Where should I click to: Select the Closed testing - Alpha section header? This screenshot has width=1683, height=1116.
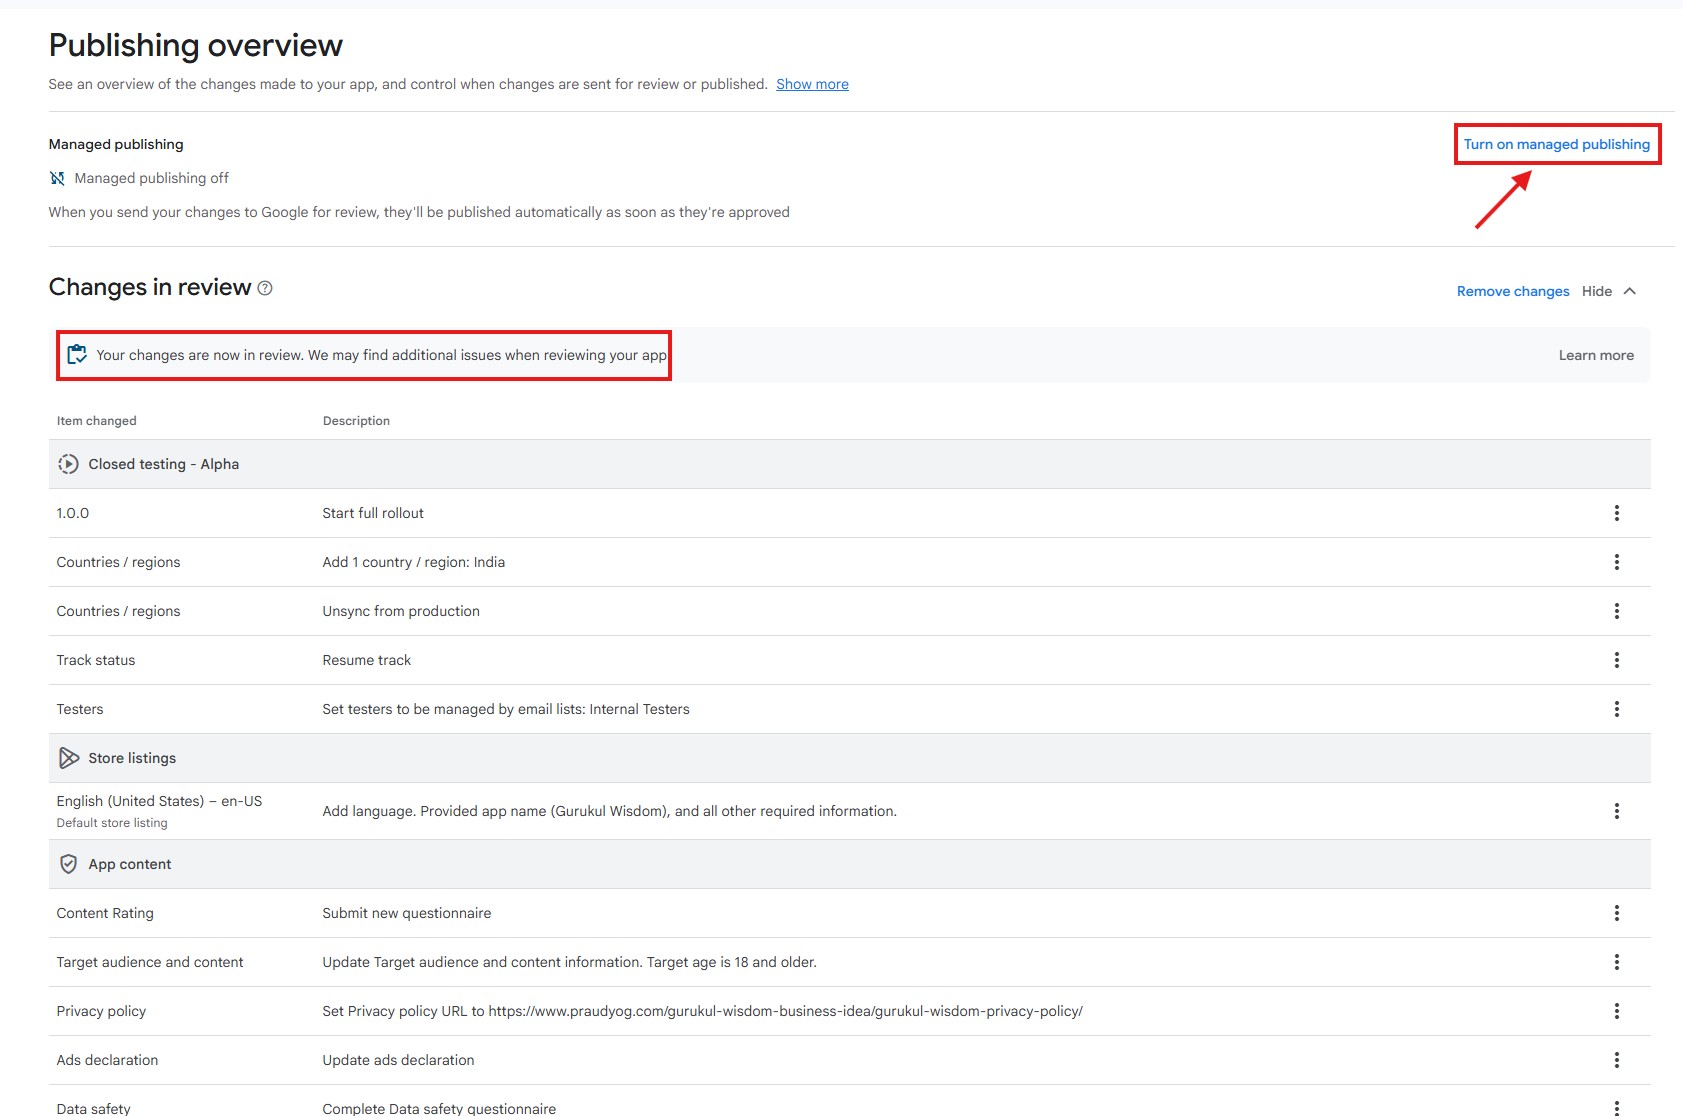[x=163, y=464]
